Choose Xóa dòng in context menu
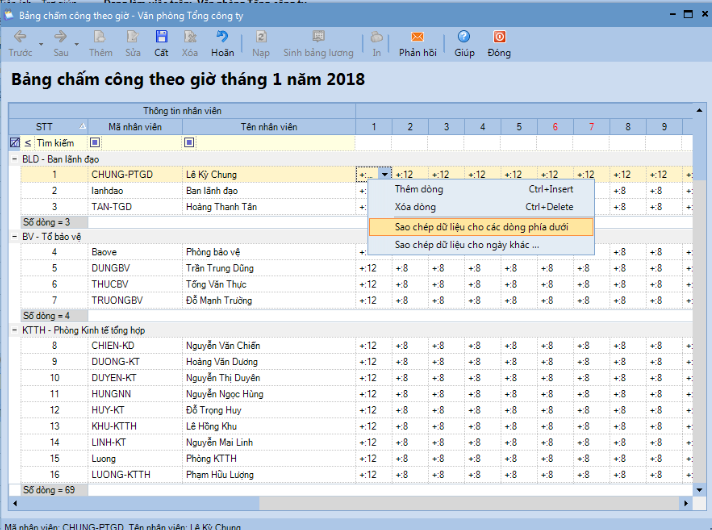 point(481,207)
